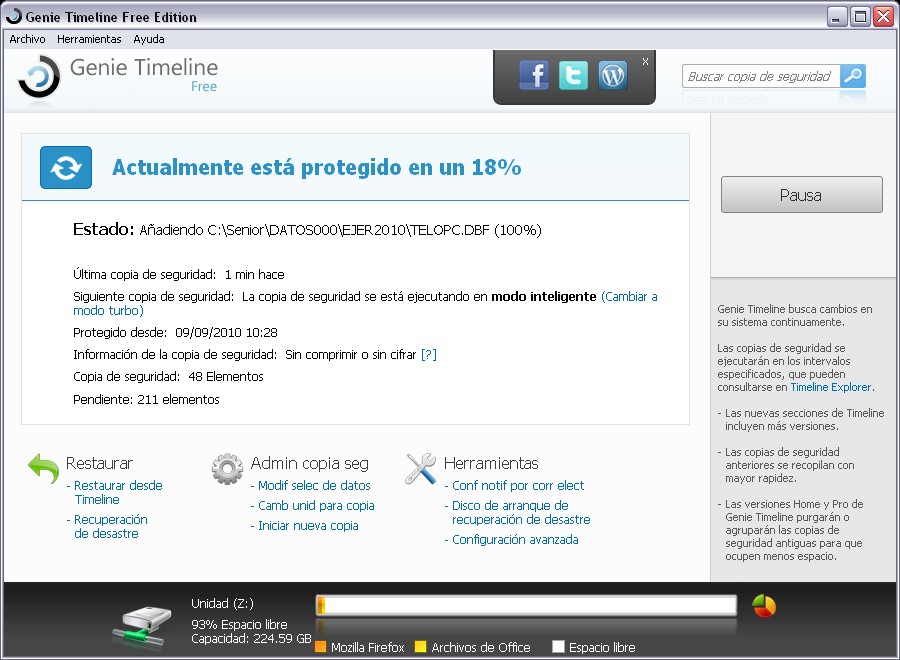Click the Admin copia seg heading

(309, 463)
